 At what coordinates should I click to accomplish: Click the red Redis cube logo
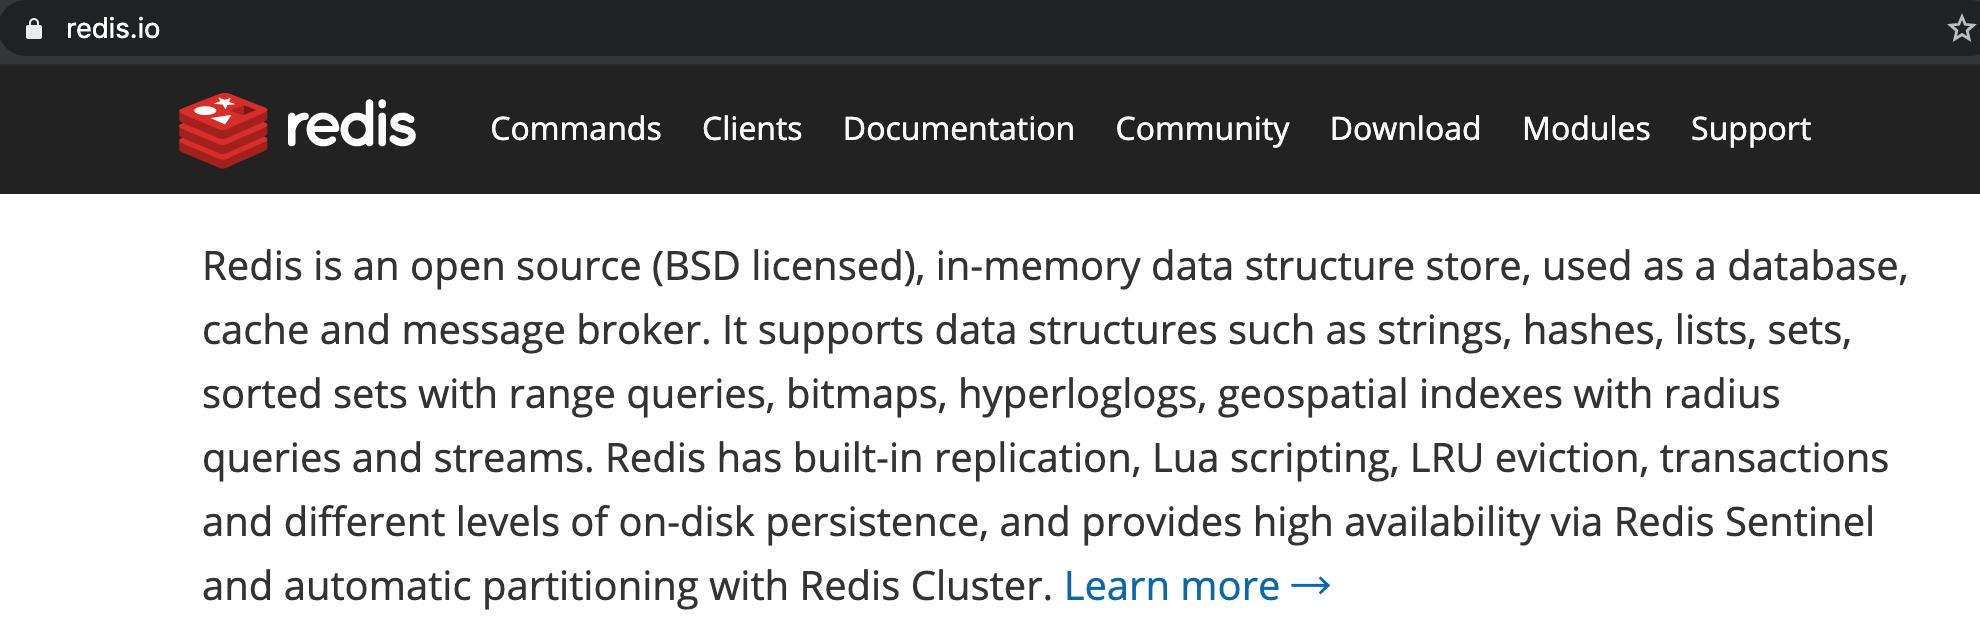223,130
